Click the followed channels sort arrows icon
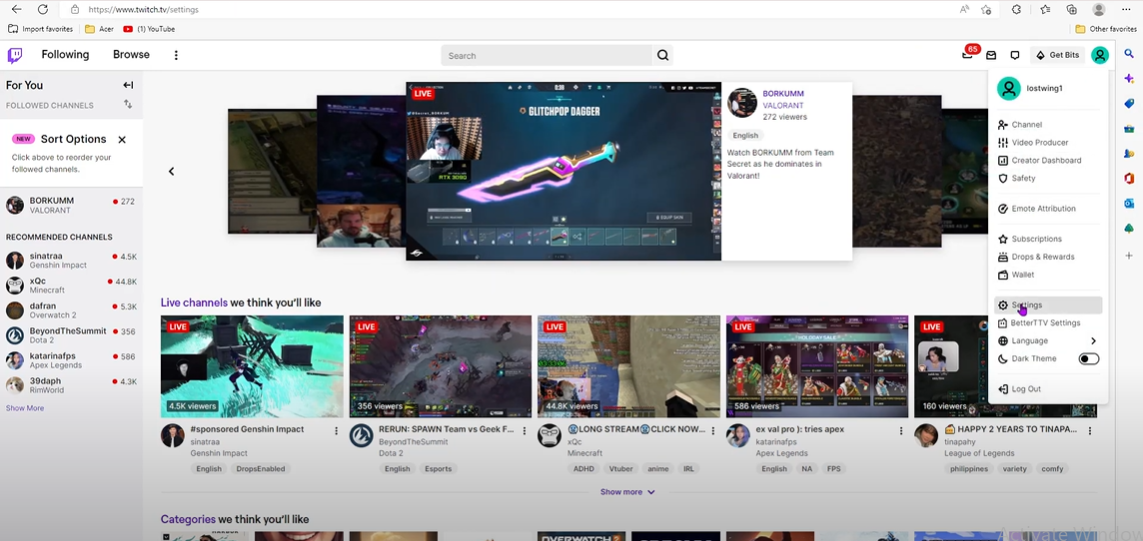1143x541 pixels. (128, 105)
